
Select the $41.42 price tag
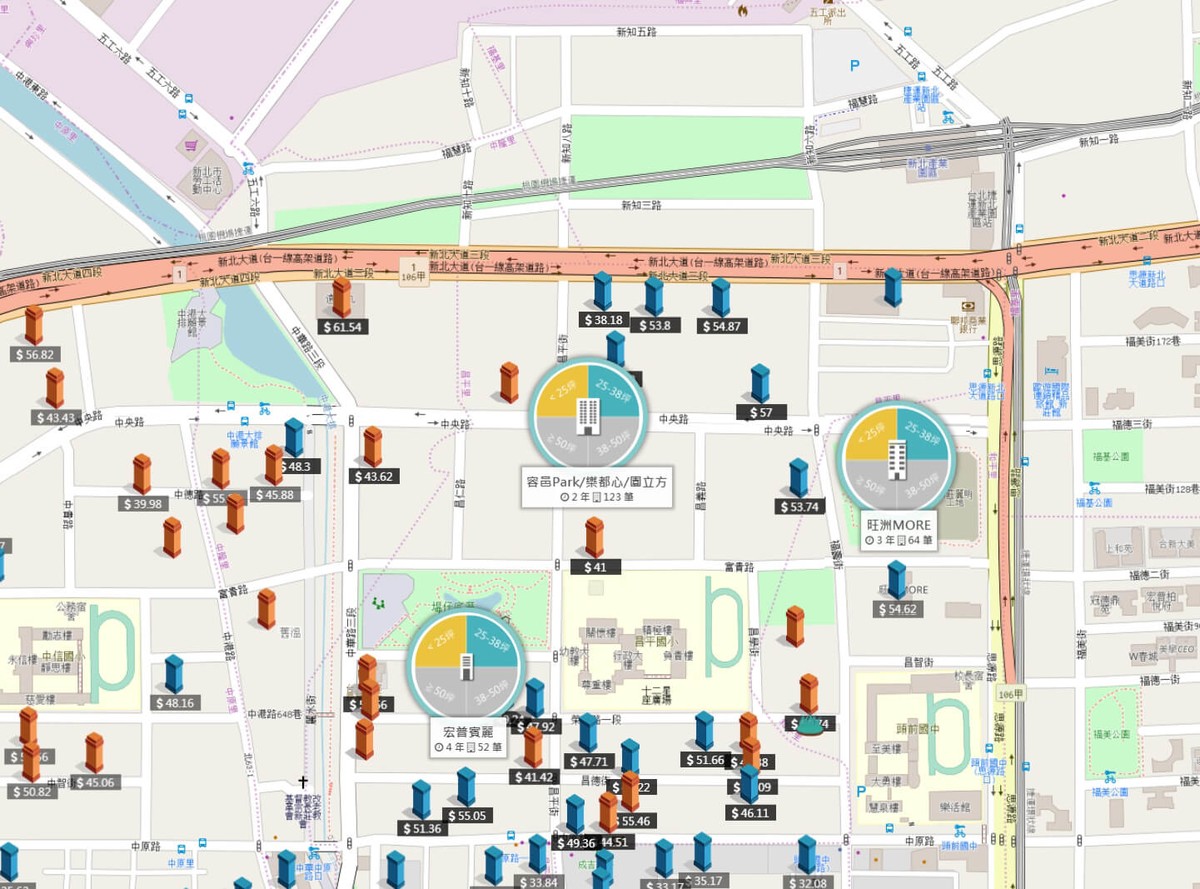point(533,777)
